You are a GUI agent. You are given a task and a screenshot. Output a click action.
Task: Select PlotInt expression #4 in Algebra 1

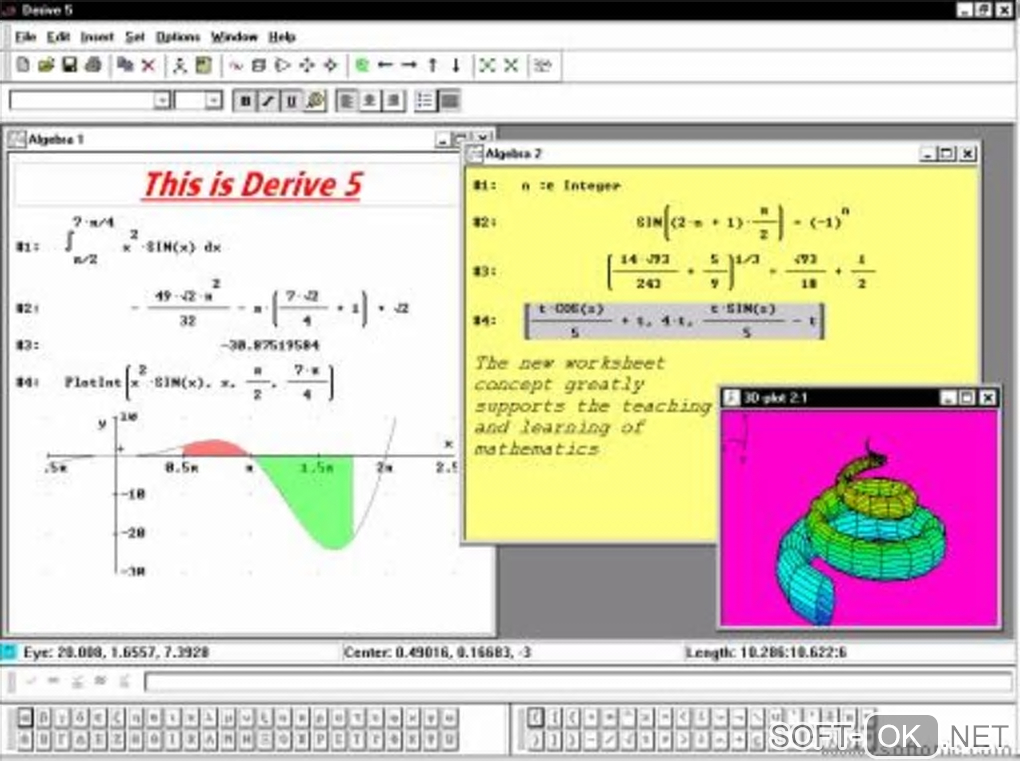tap(200, 382)
